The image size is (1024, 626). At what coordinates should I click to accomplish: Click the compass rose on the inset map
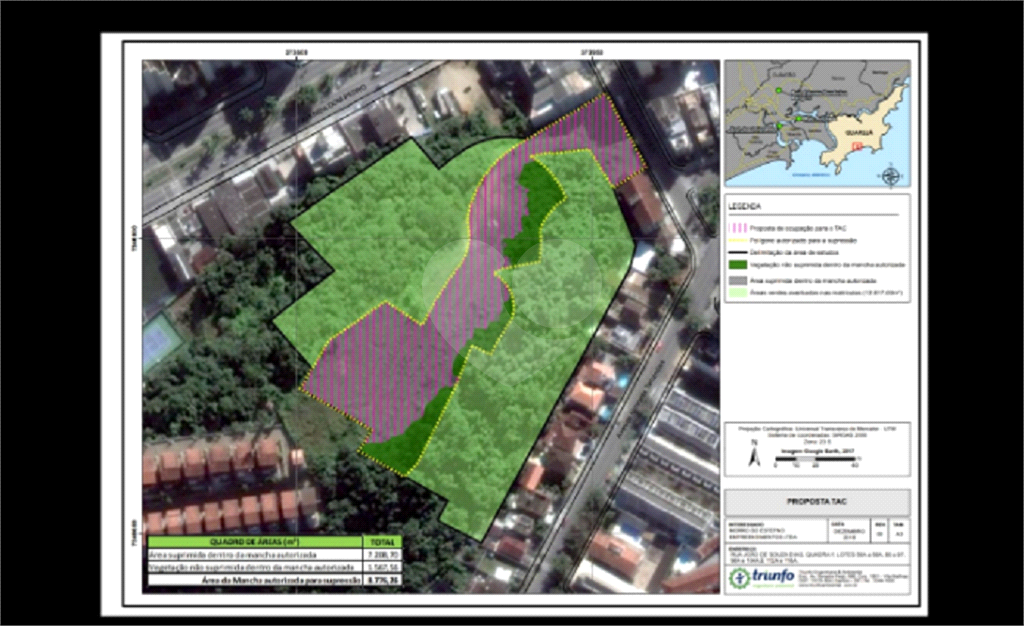890,177
